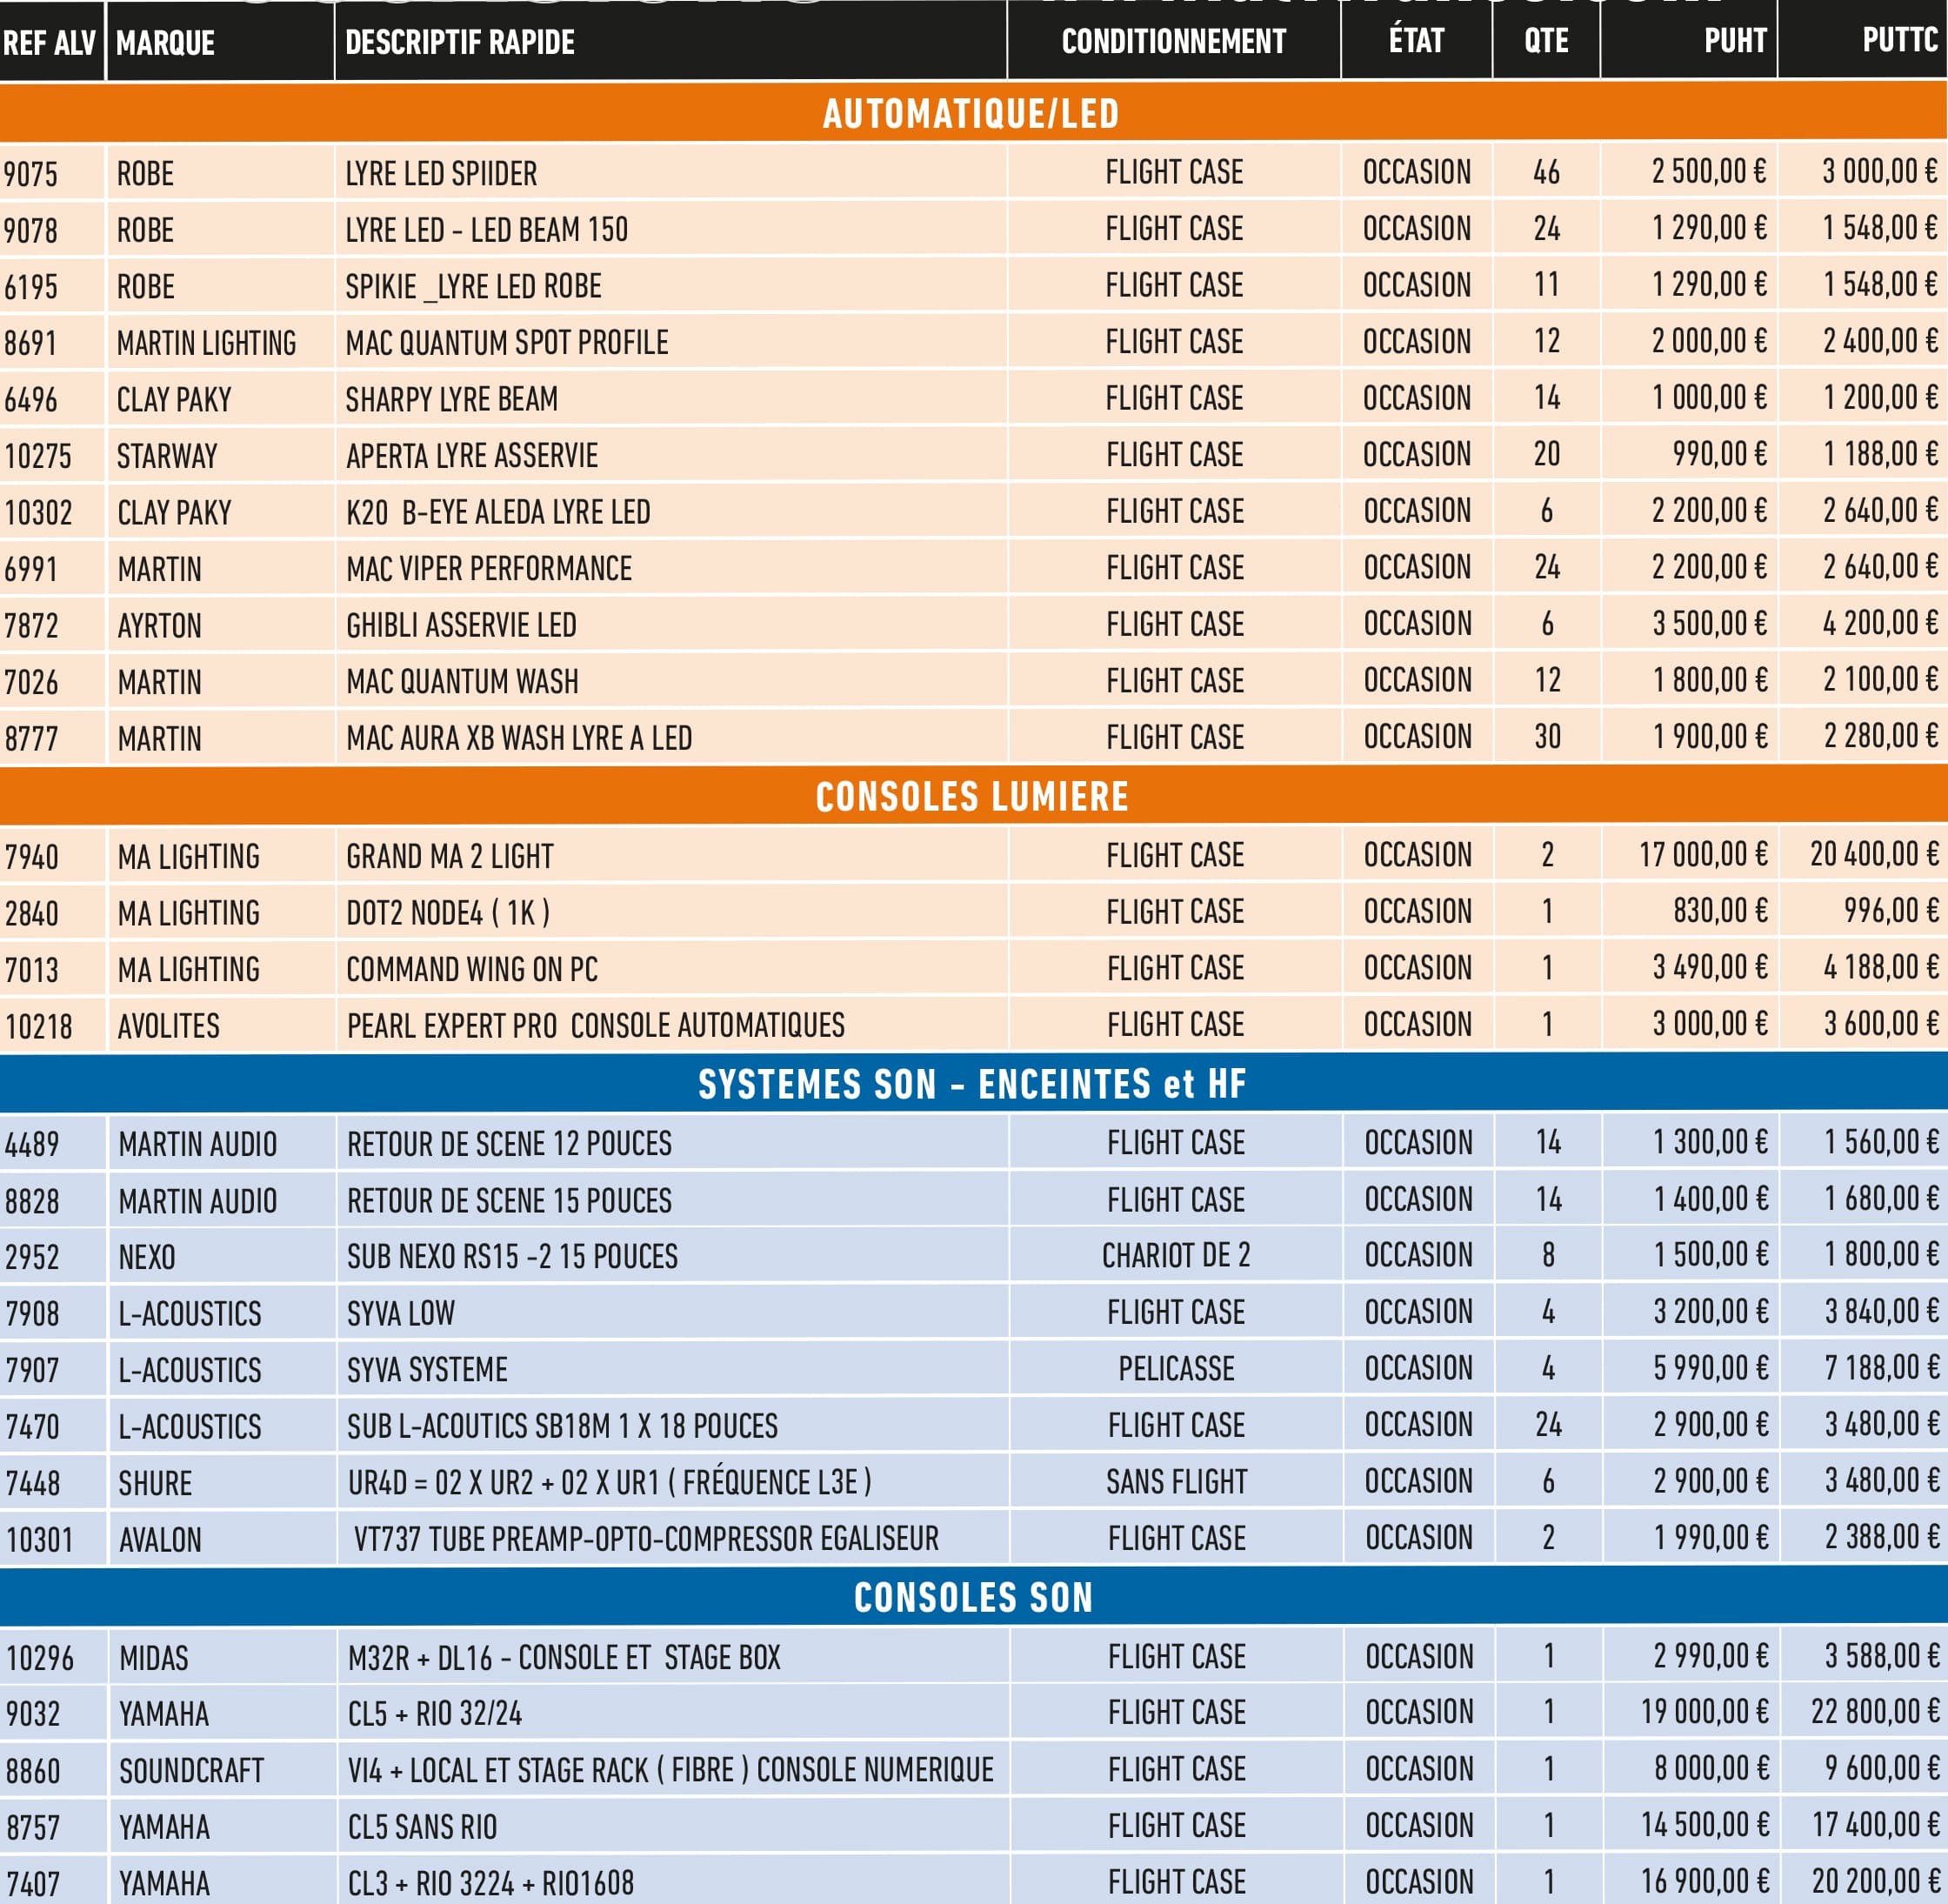Click description SPIKIE _LYRE LED ROBE
This screenshot has height=1904, width=1948.
(x=474, y=286)
